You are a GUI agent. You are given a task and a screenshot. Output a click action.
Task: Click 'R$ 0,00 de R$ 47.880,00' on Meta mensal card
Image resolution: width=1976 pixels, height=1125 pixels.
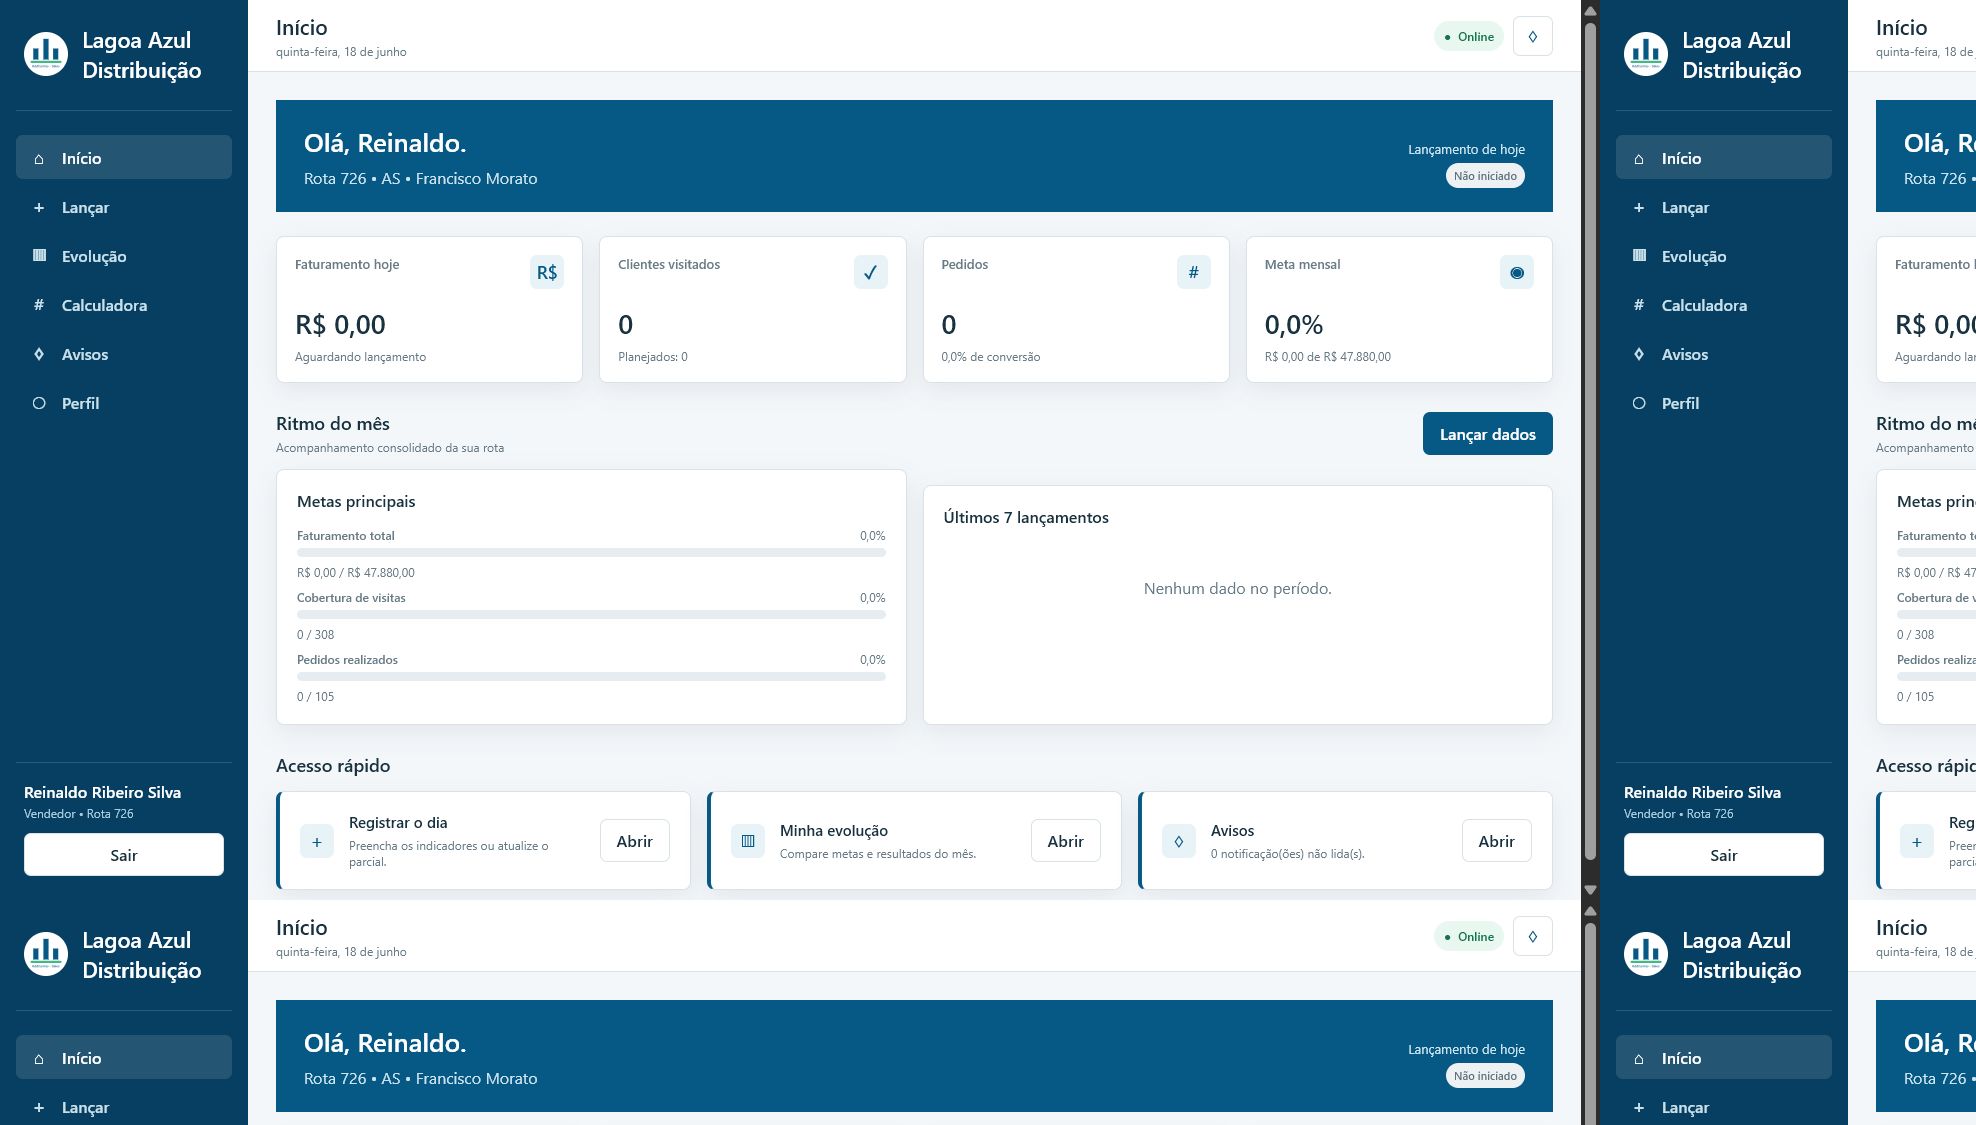[x=1327, y=357]
